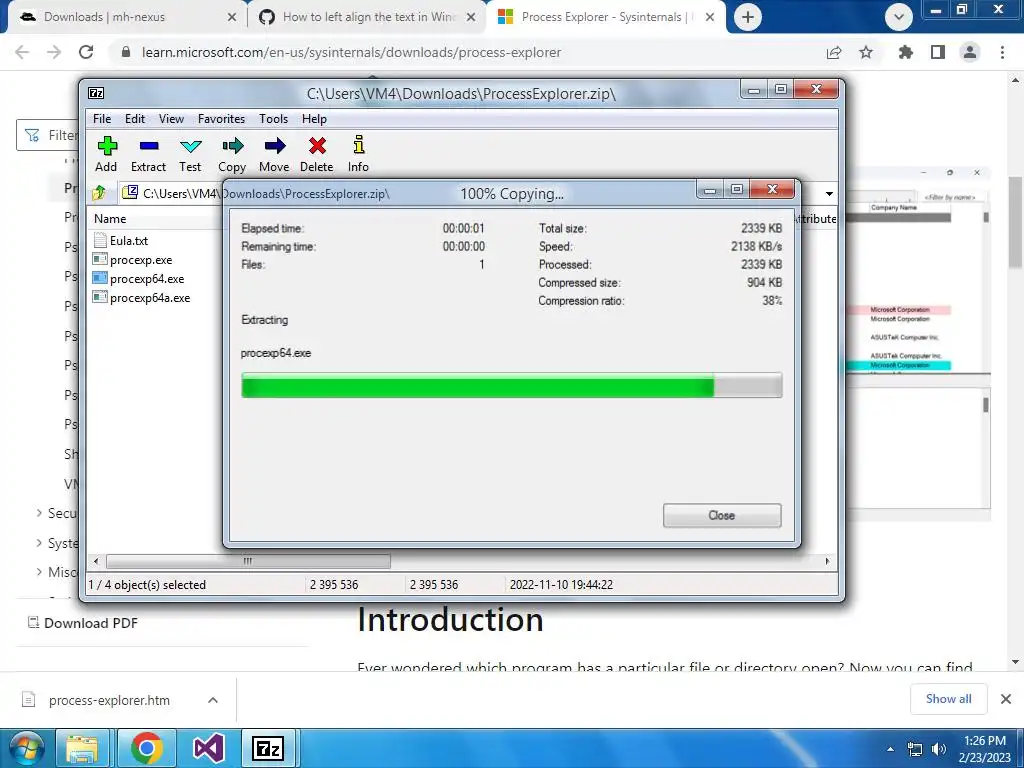This screenshot has width=1024, height=768.
Task: Click the Add toolbar icon in 7-Zip
Action: point(107,146)
